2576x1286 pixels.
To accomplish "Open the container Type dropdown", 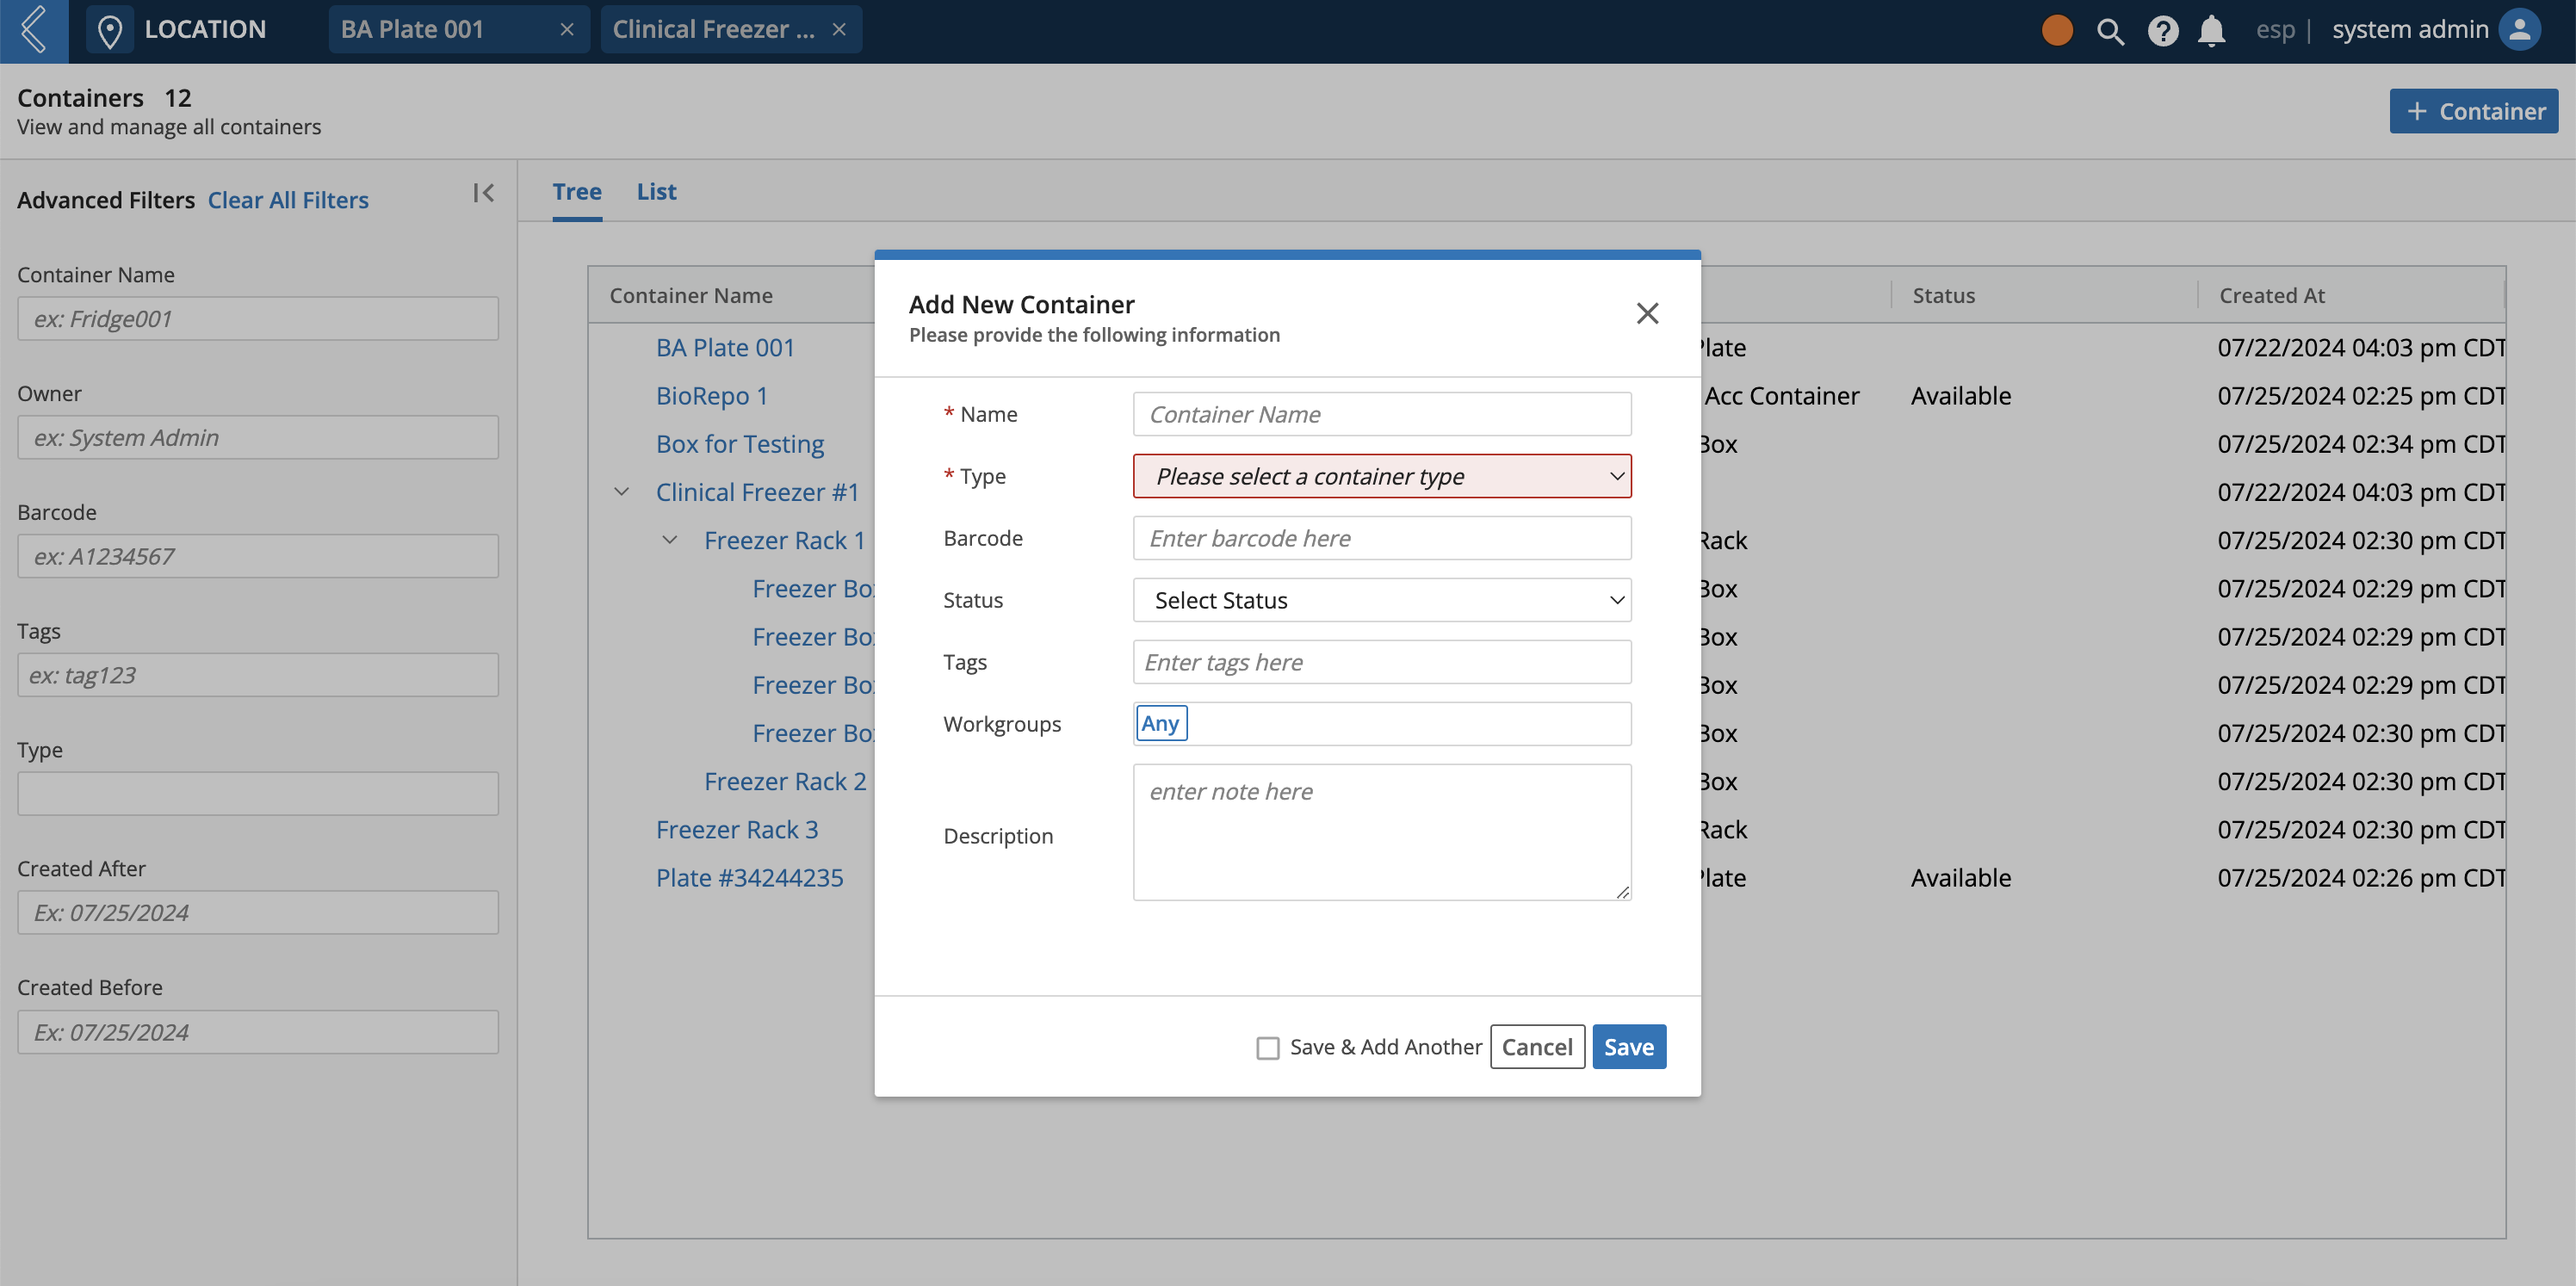I will click(x=1382, y=476).
